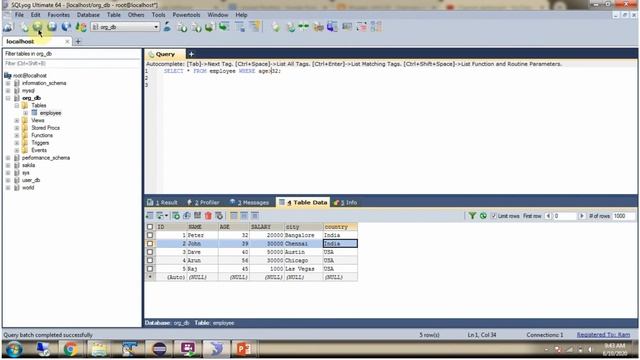Open the User Manager toolbar icon
The height and width of the screenshot is (360, 640).
pyautogui.click(x=167, y=27)
